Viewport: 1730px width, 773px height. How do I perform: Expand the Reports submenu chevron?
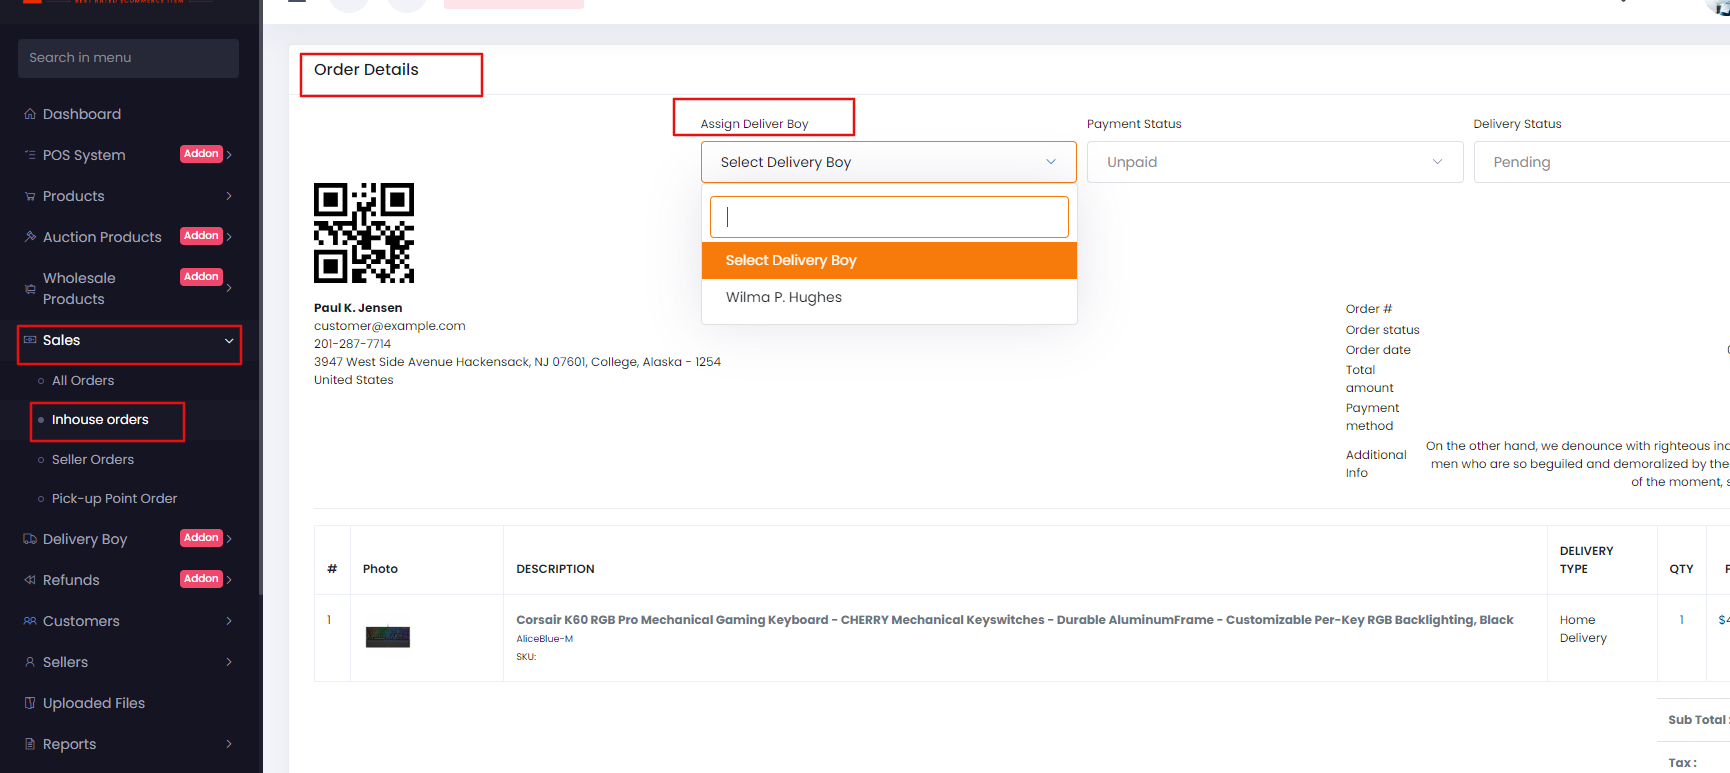coord(229,744)
